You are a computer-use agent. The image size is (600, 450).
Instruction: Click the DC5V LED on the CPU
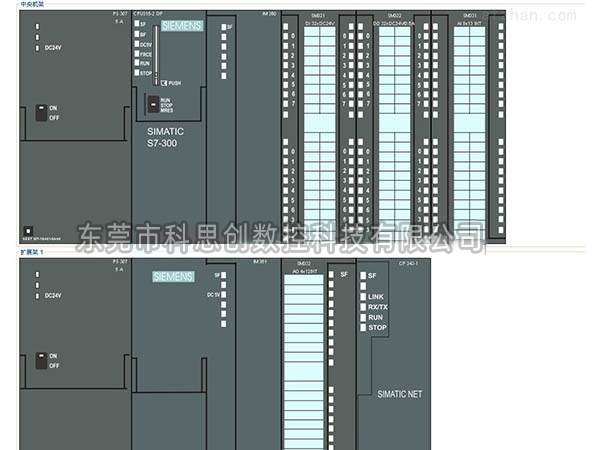(137, 44)
